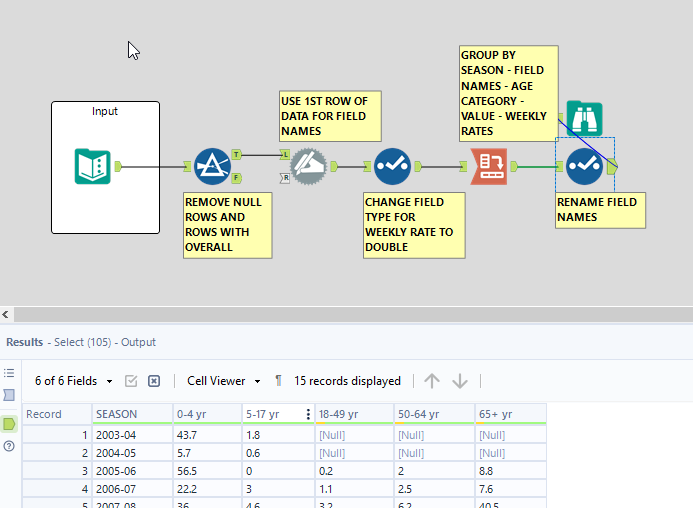The height and width of the screenshot is (508, 693).
Task: Open the Browse tool with binoculars
Action: coord(583,119)
